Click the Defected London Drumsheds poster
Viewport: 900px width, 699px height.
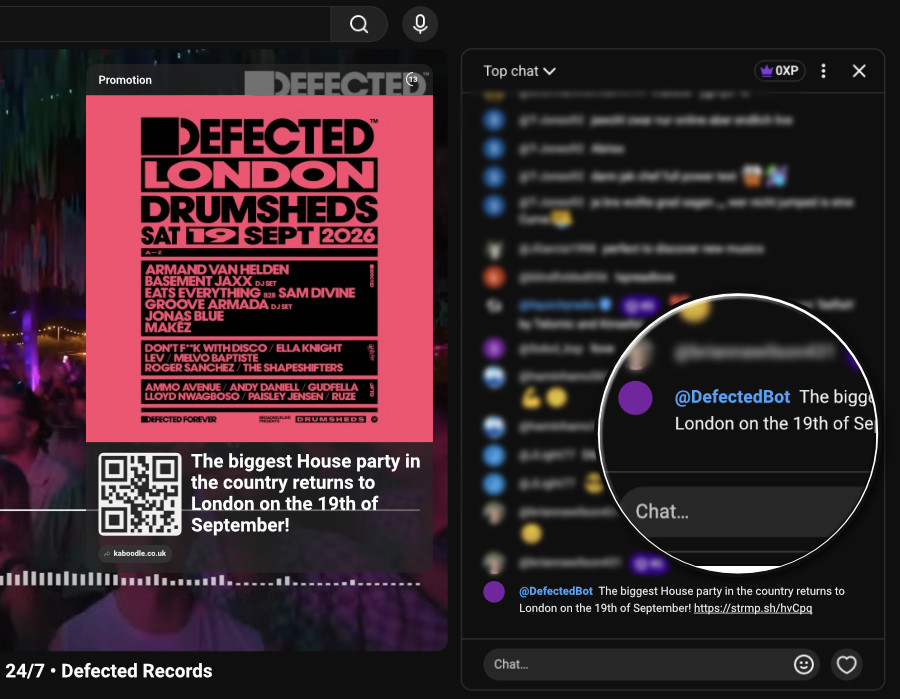[259, 269]
